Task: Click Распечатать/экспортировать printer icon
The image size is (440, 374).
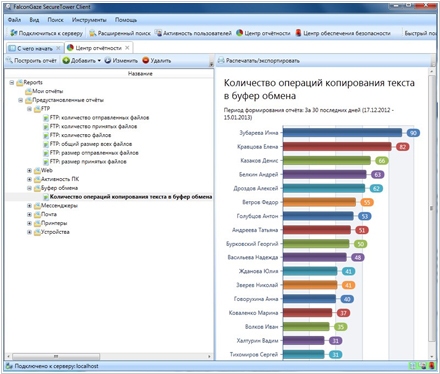Action: (x=221, y=61)
